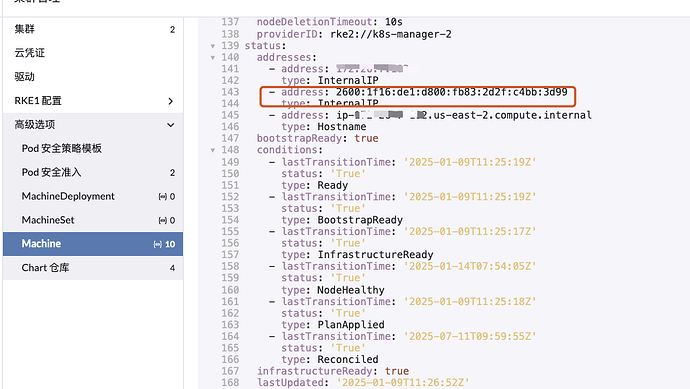
Task: Click line number 168 in gutter
Action: 230,382
